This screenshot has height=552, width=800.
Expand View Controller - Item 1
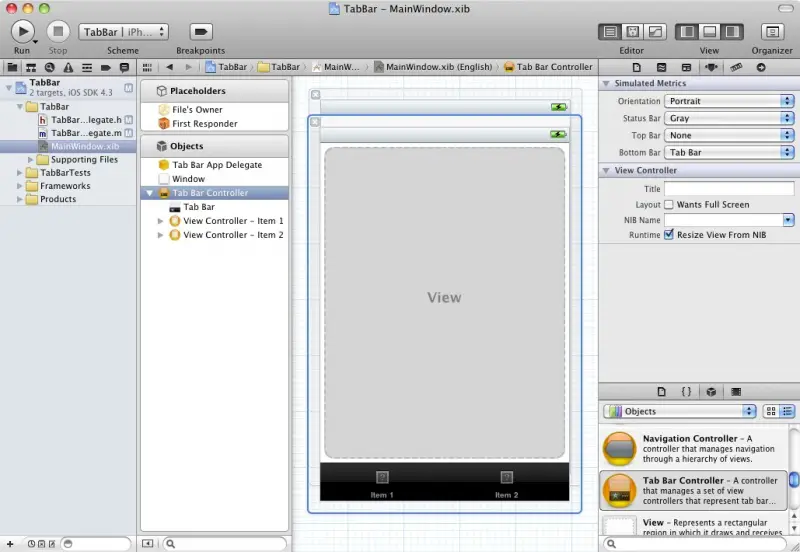coord(161,221)
